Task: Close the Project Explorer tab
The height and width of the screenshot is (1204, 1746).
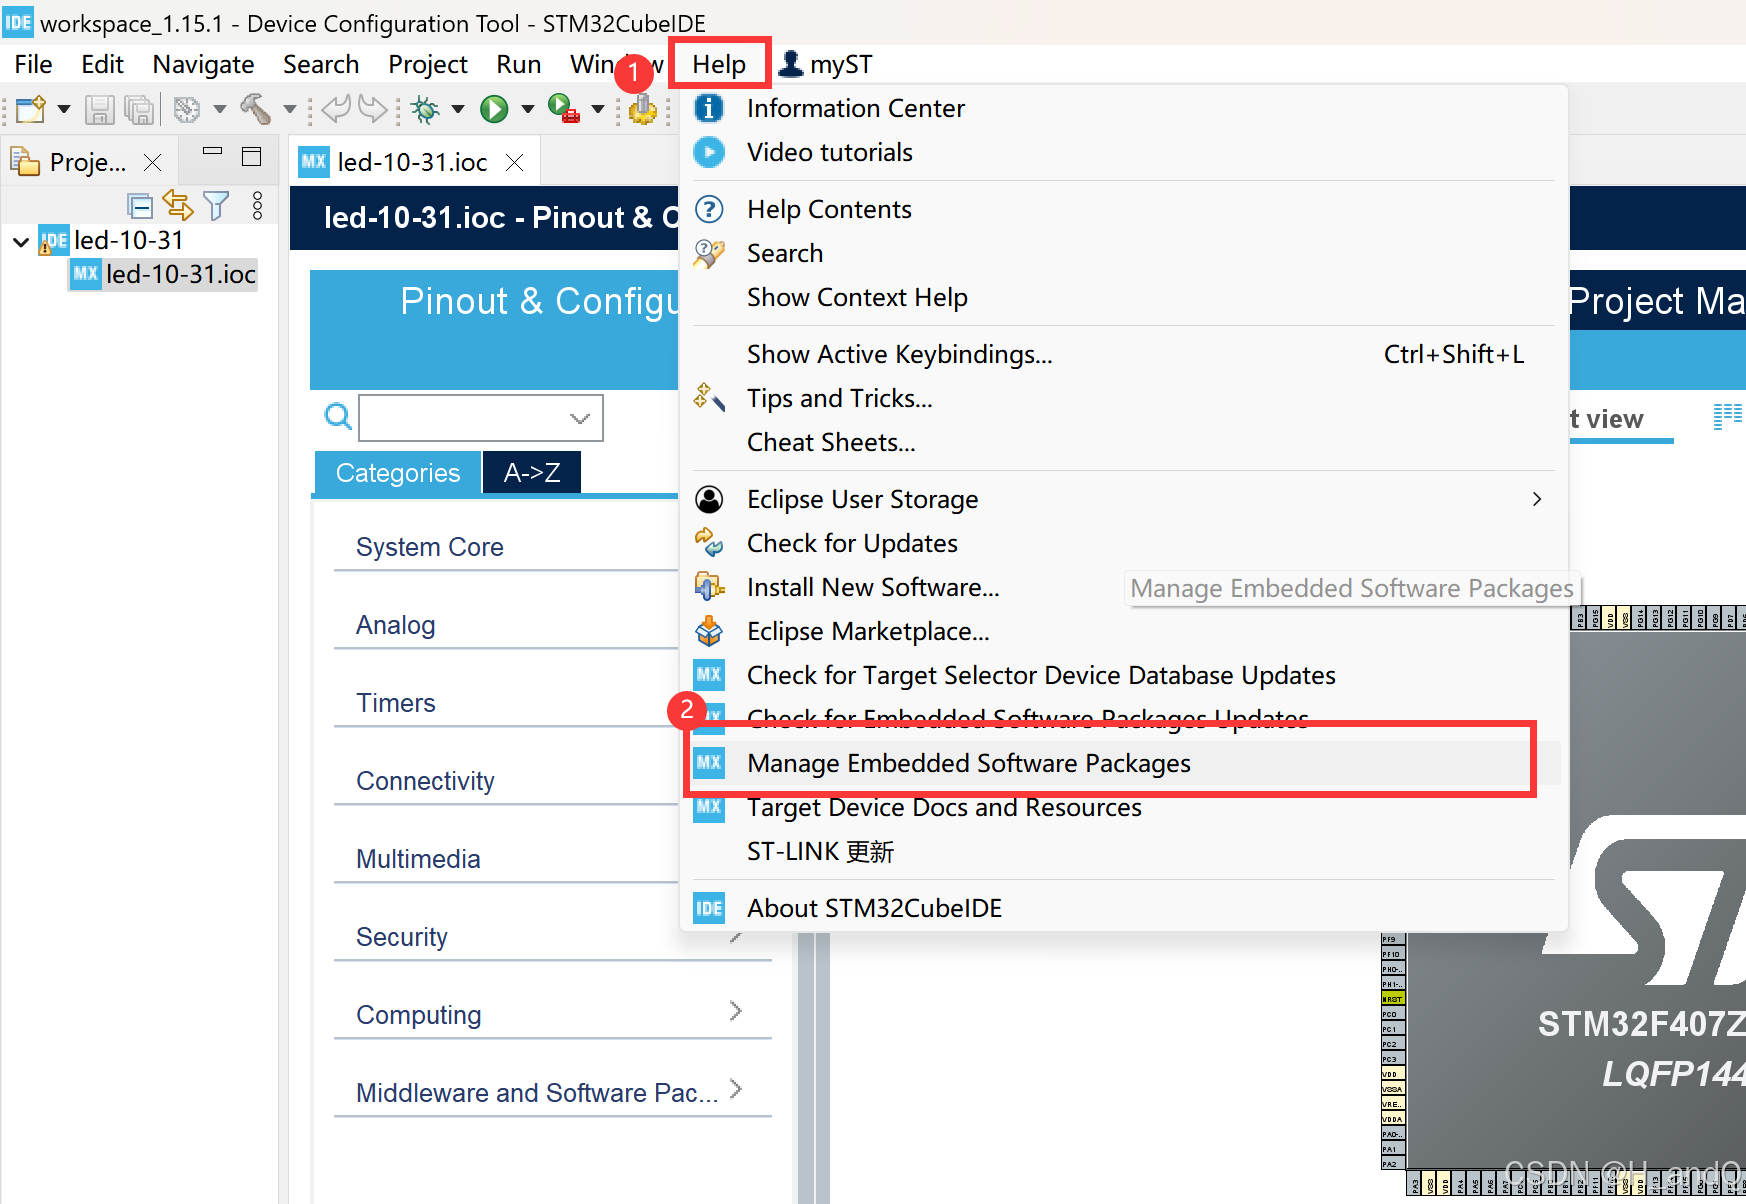Action: pyautogui.click(x=152, y=162)
